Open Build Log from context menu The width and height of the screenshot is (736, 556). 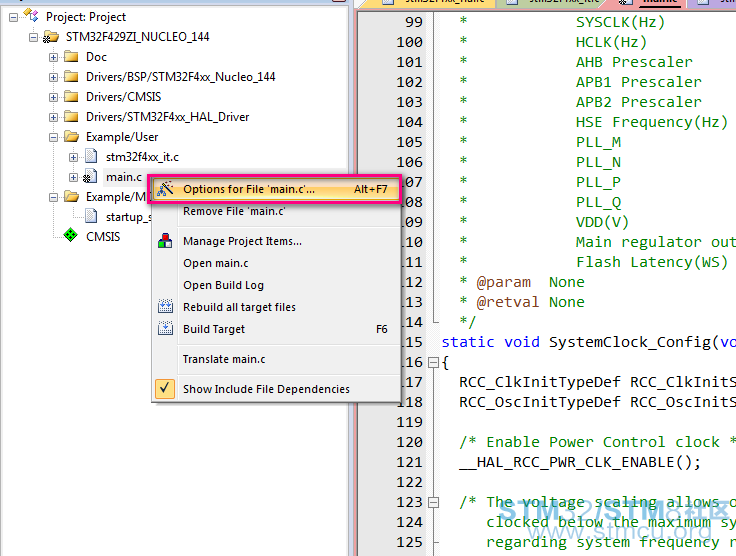(x=276, y=285)
